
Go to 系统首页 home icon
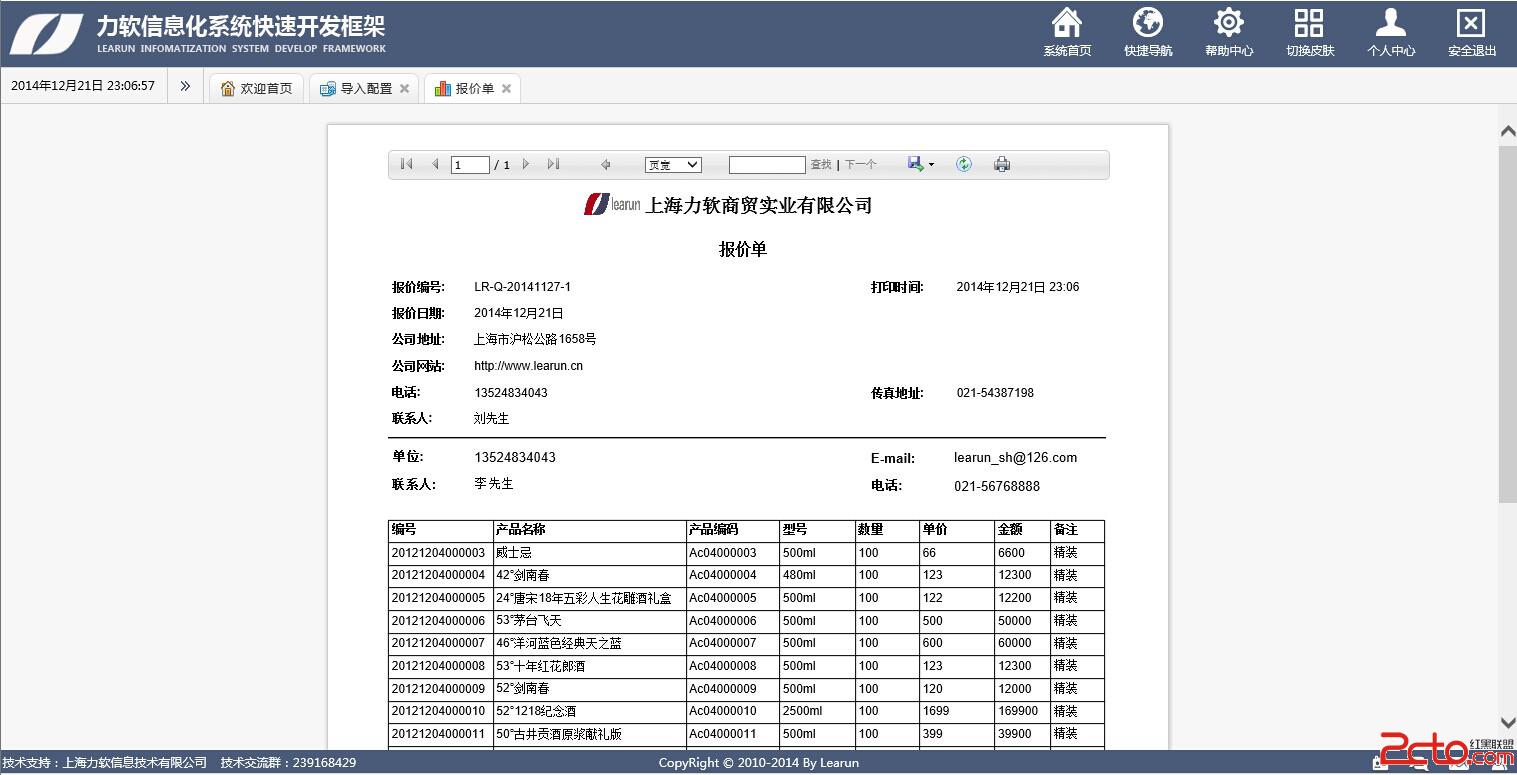(1067, 22)
